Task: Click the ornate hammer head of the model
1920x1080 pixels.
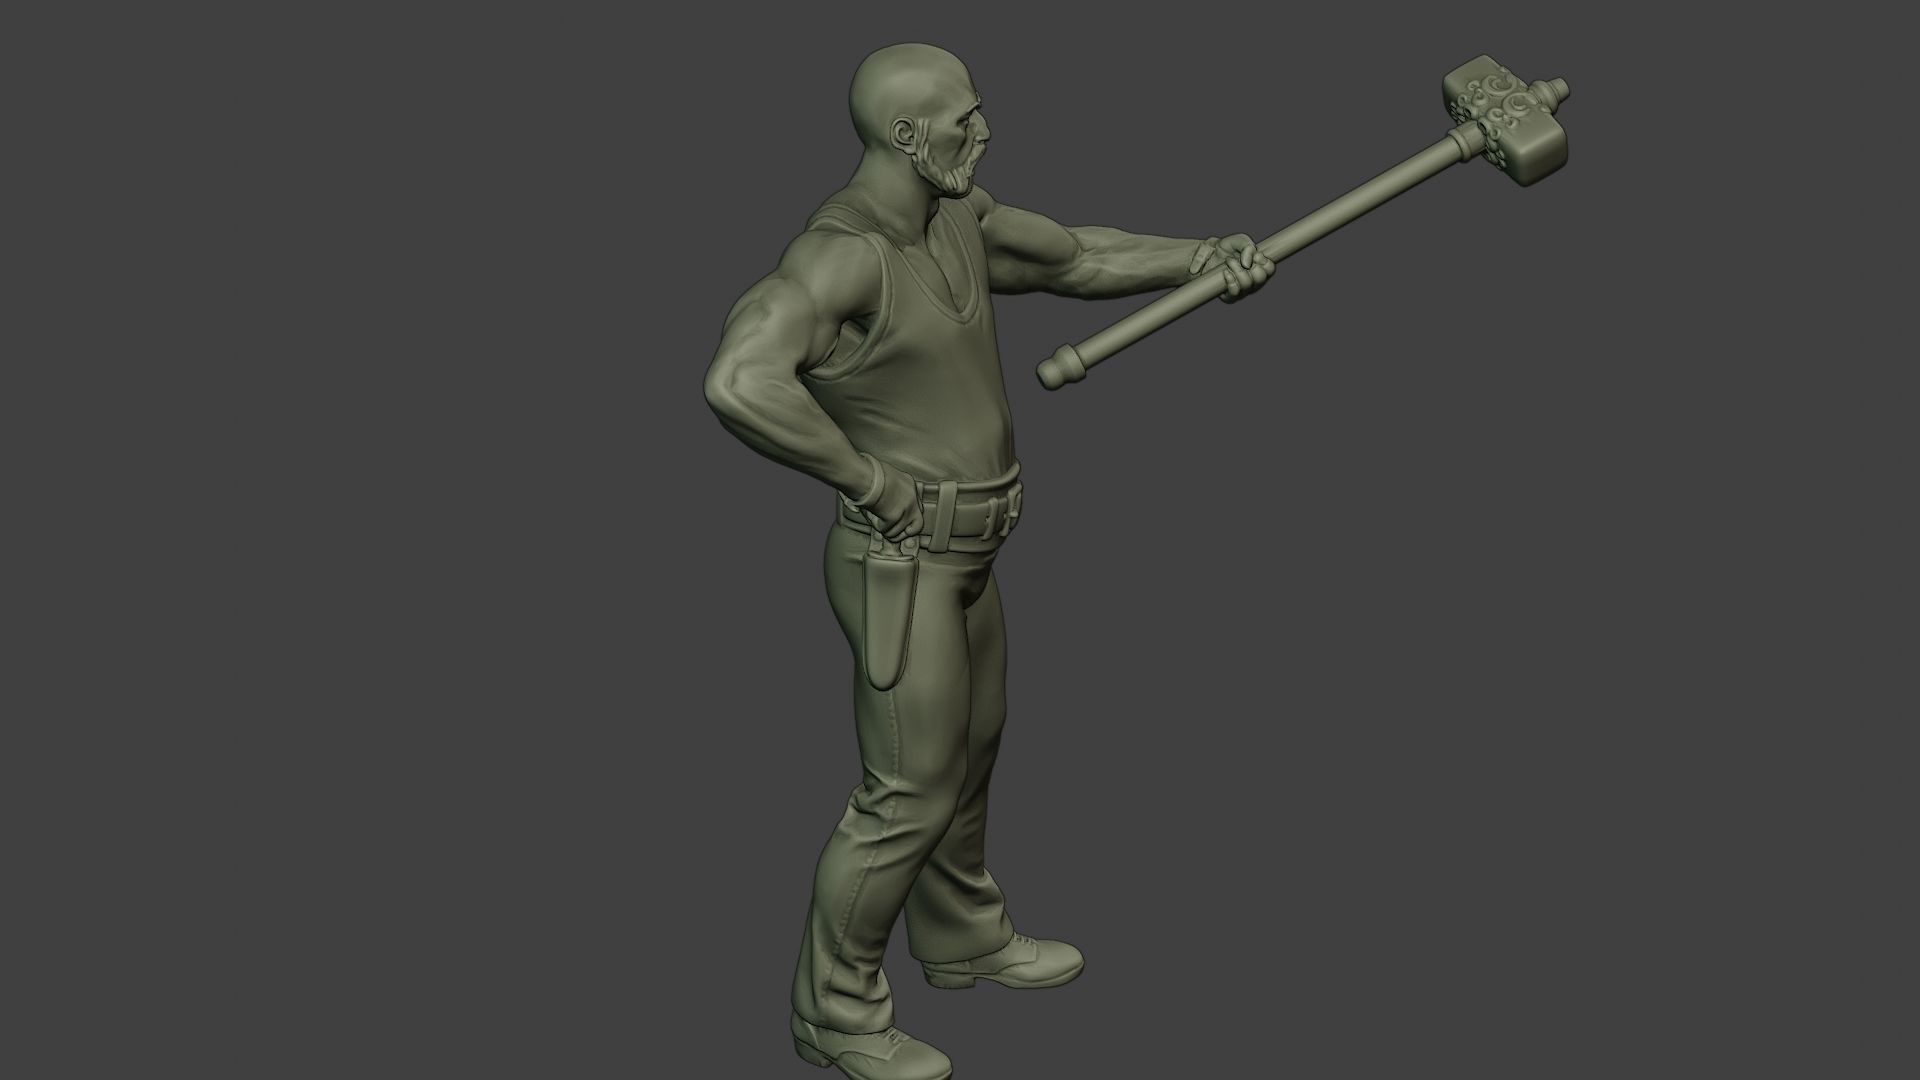Action: tap(1506, 120)
